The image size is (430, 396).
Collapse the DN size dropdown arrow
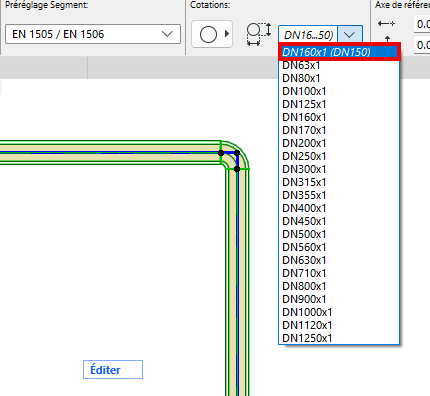(350, 35)
